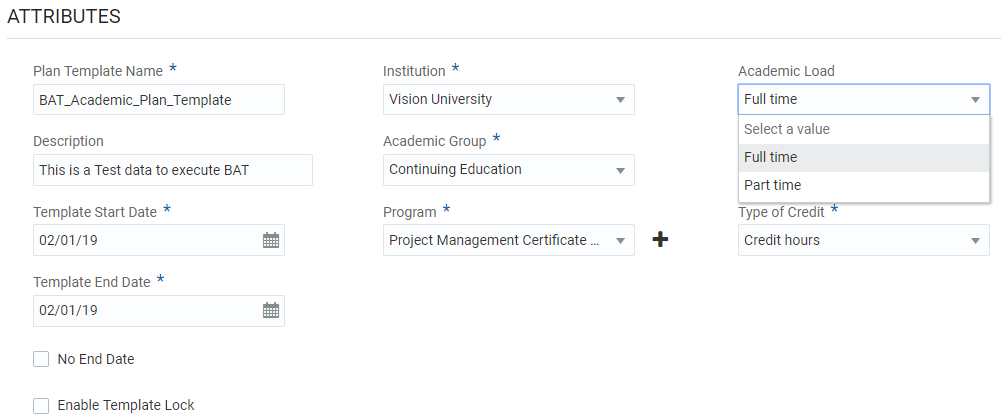
Task: Click the Template End Date input
Action: pos(145,310)
